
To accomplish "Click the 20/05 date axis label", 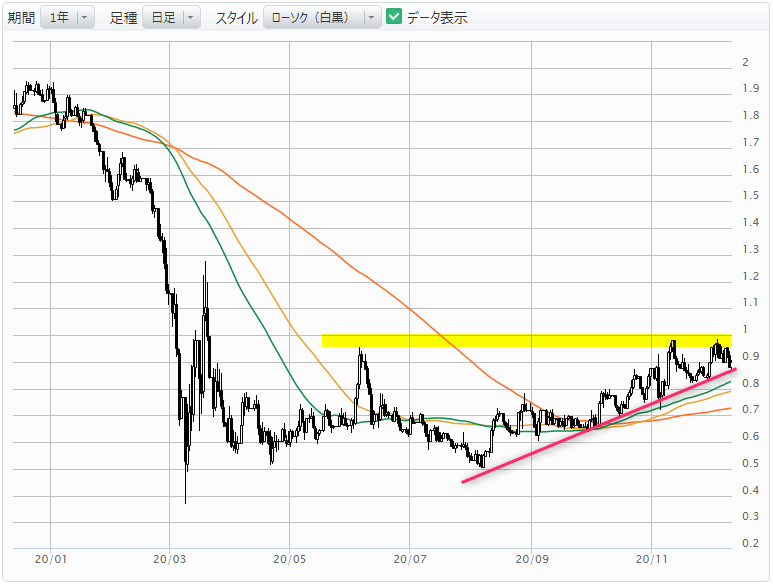I will click(x=289, y=559).
